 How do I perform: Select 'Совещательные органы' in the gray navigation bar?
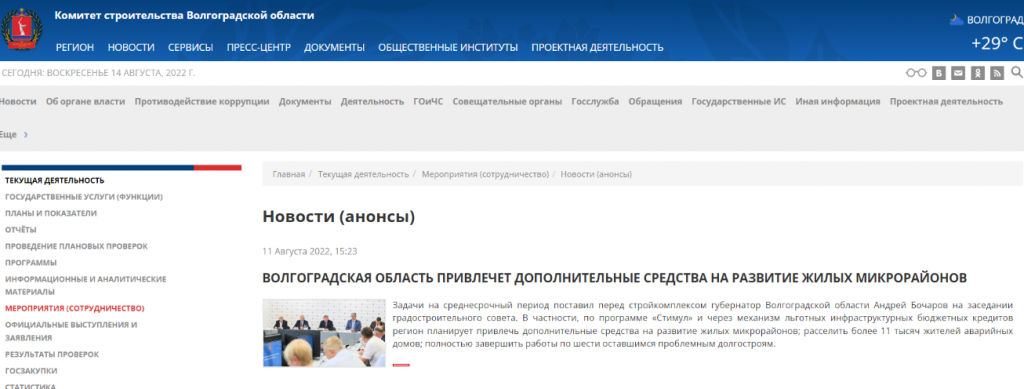(507, 101)
